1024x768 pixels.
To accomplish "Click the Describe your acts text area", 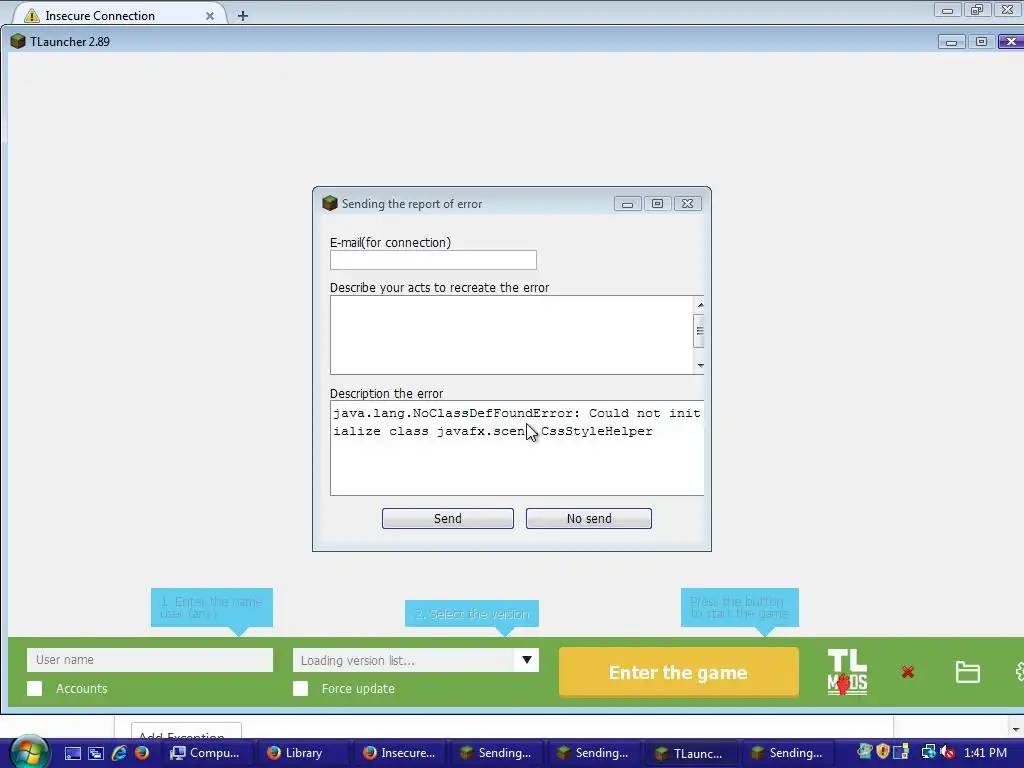I will coord(511,335).
